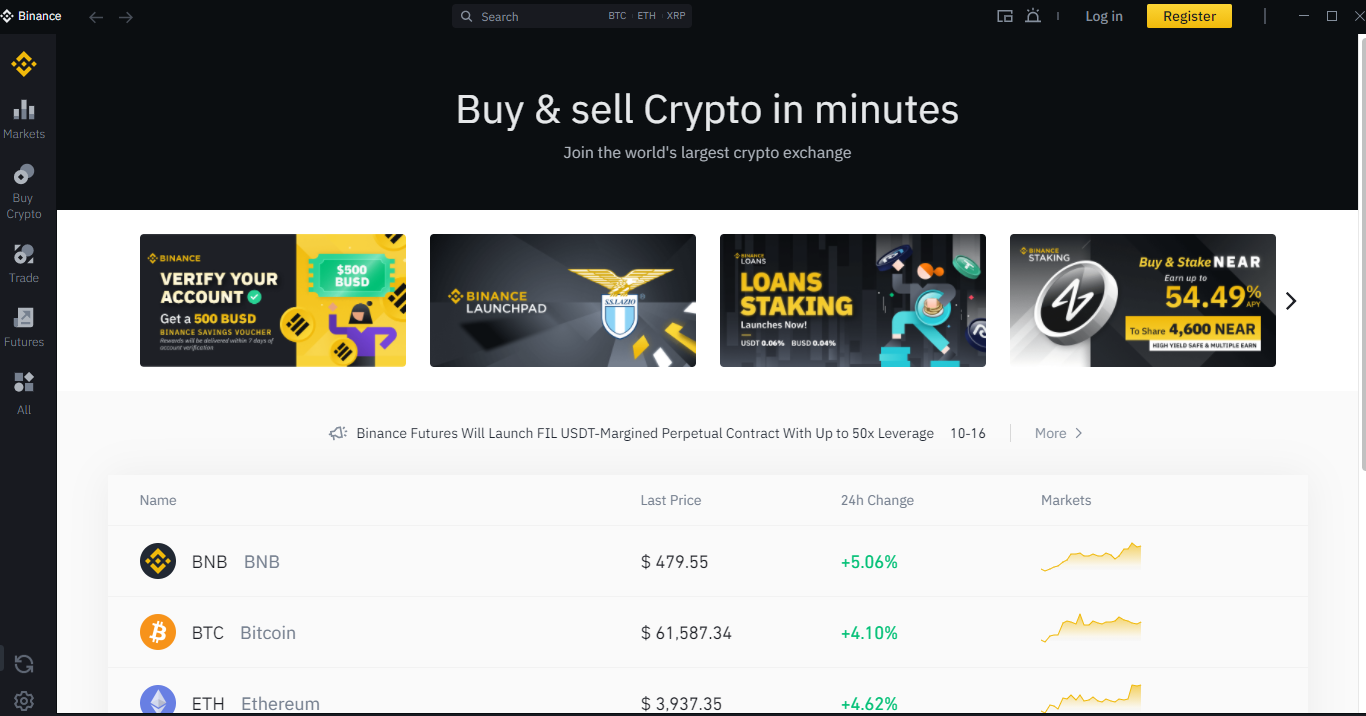
Task: Open the Loans Staking banner
Action: [x=853, y=300]
